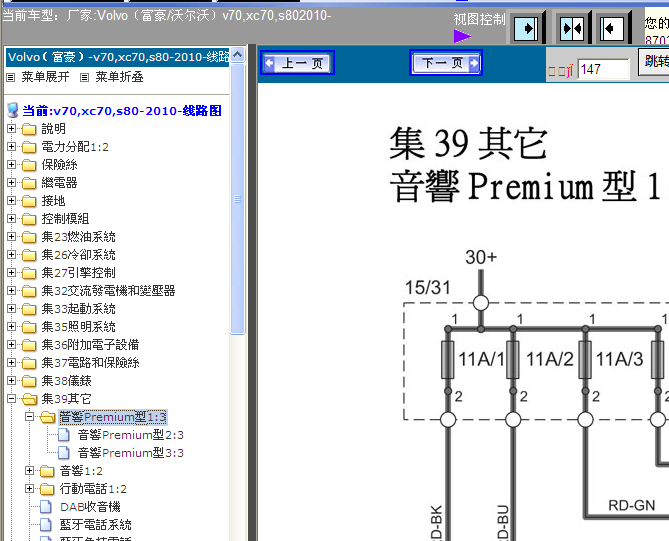Click the folder icon of 控制模組
The height and width of the screenshot is (541, 669).
click(x=29, y=219)
